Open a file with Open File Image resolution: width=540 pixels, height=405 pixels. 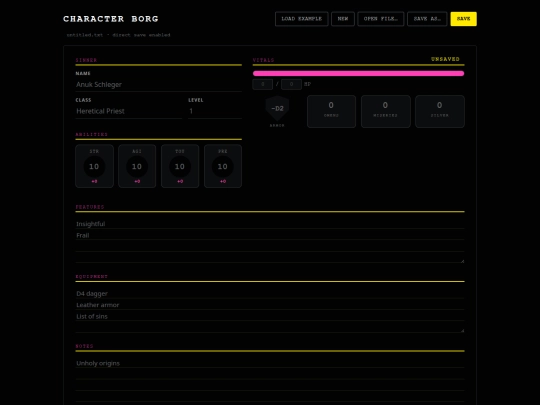tap(381, 19)
